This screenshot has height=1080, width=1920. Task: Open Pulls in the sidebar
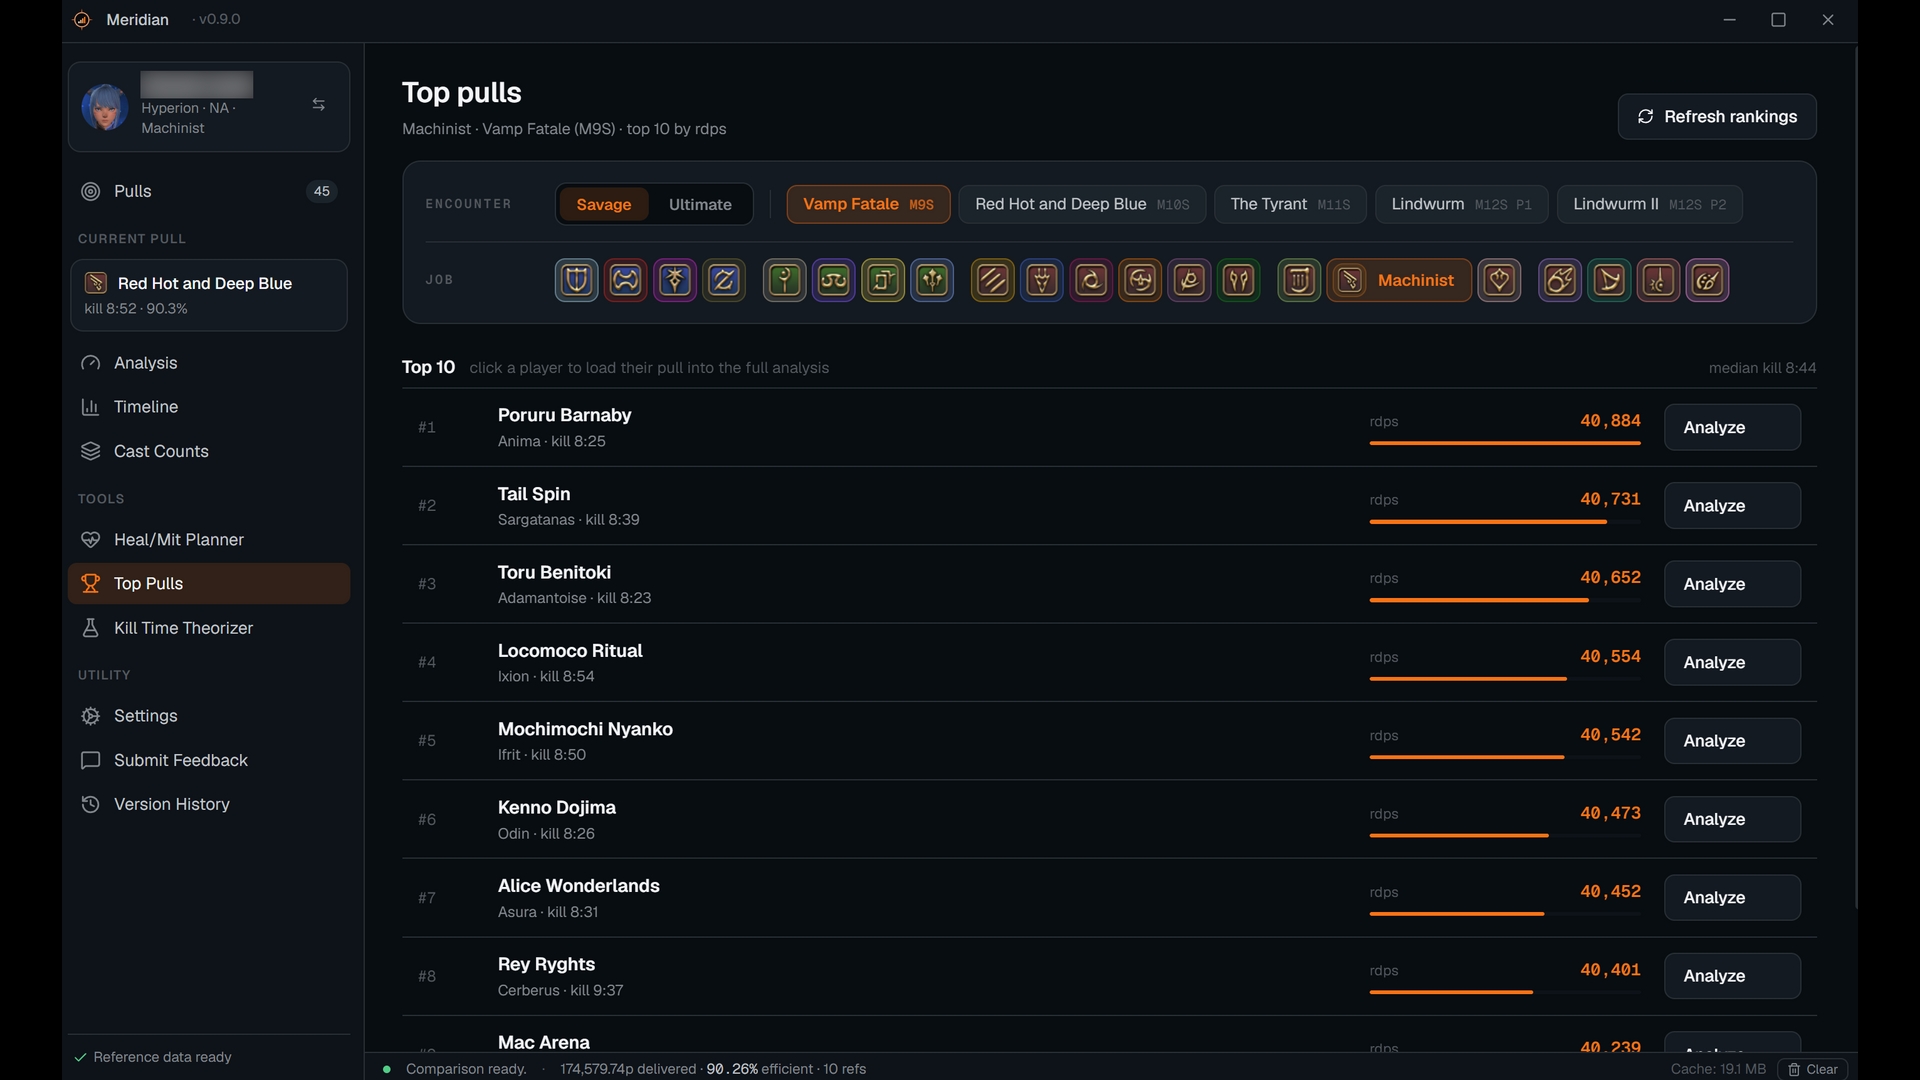209,191
